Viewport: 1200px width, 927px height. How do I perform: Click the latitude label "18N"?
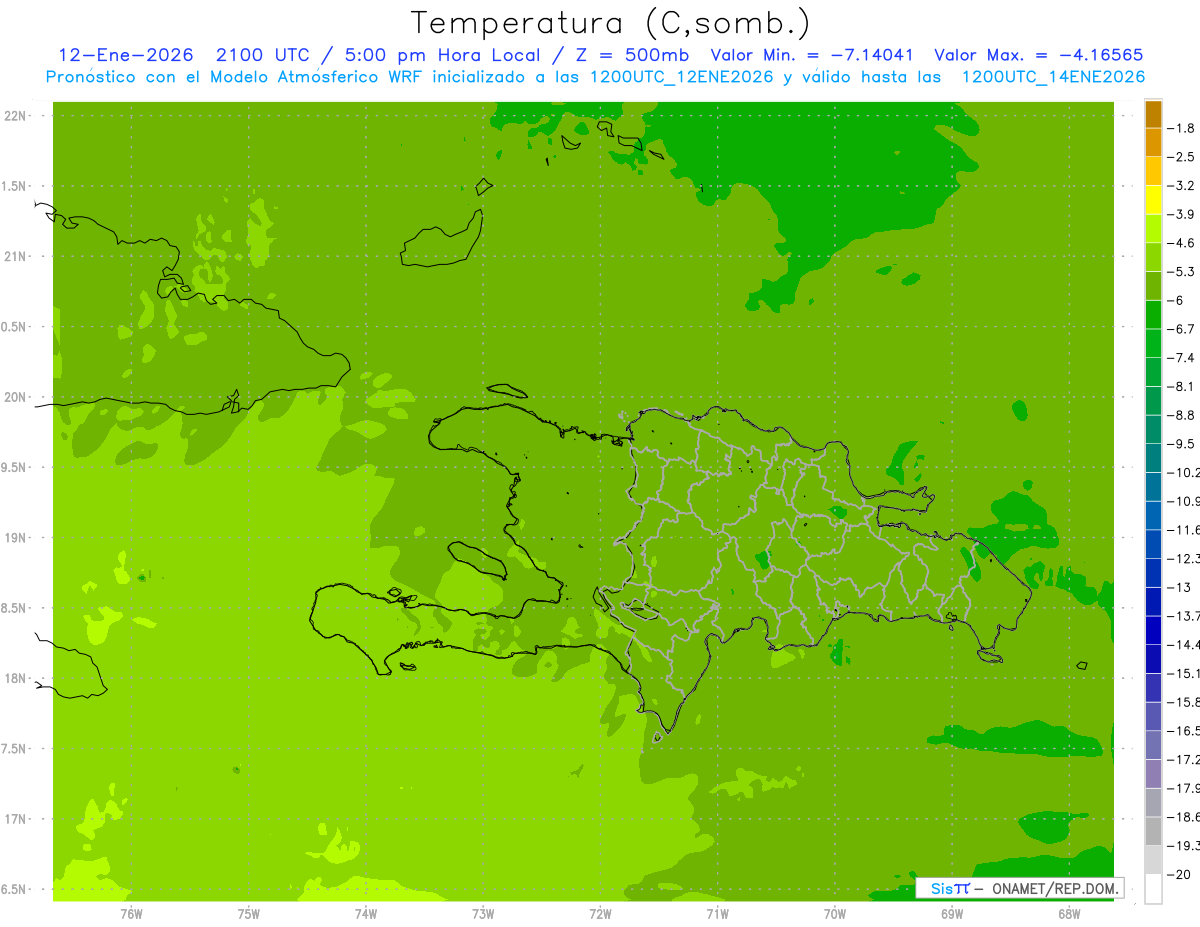(15, 679)
